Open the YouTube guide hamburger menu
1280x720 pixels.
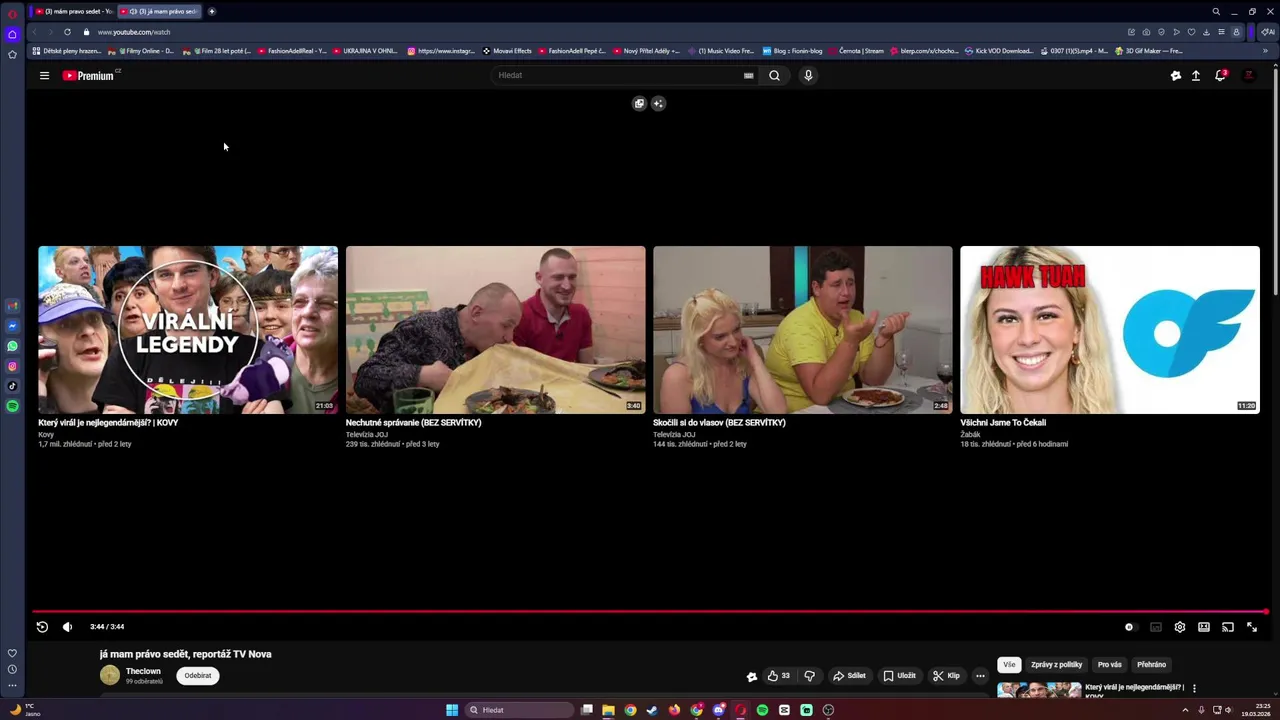coord(44,76)
